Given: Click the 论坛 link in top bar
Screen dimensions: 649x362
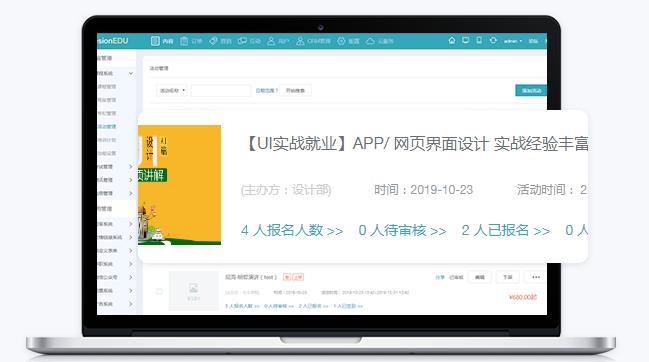Looking at the screenshot, I should tap(533, 41).
